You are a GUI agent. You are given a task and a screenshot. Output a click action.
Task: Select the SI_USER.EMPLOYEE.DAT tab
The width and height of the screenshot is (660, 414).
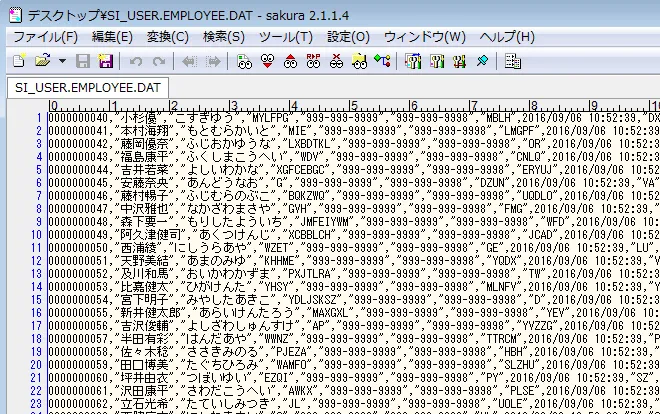(x=88, y=88)
